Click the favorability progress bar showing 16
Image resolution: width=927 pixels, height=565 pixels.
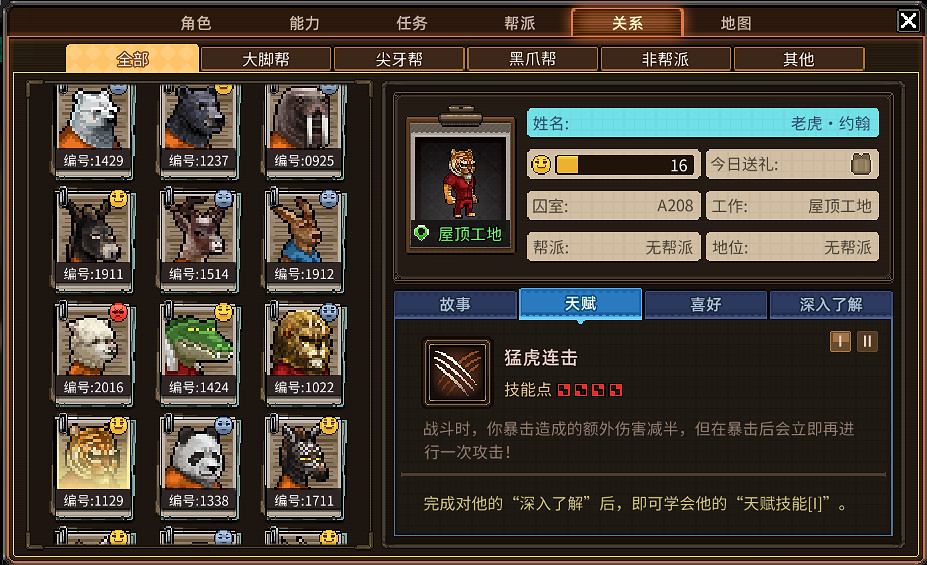tap(625, 164)
